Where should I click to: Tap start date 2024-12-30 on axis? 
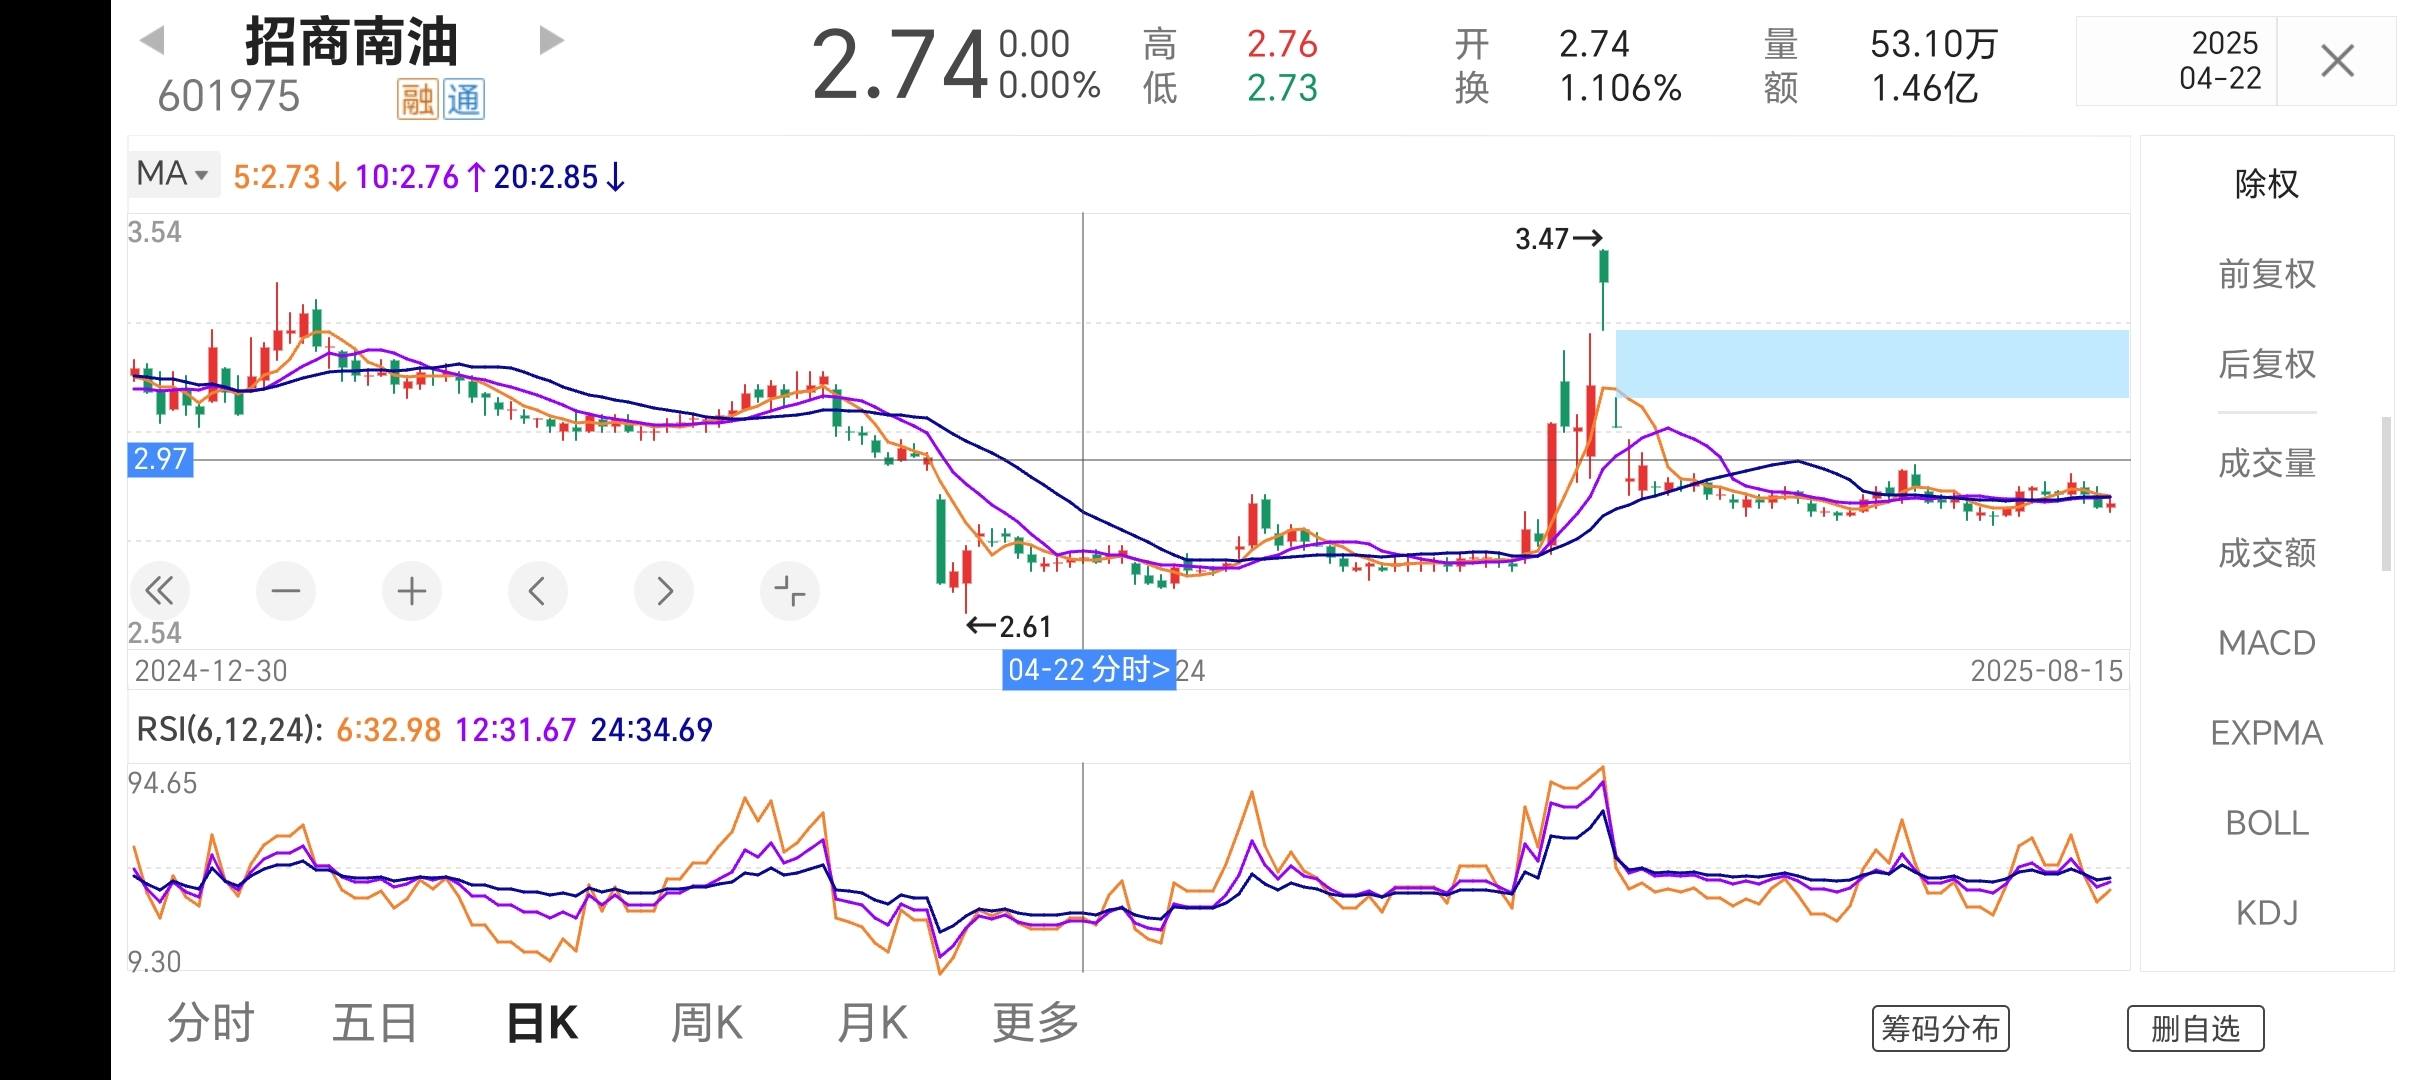[x=211, y=671]
